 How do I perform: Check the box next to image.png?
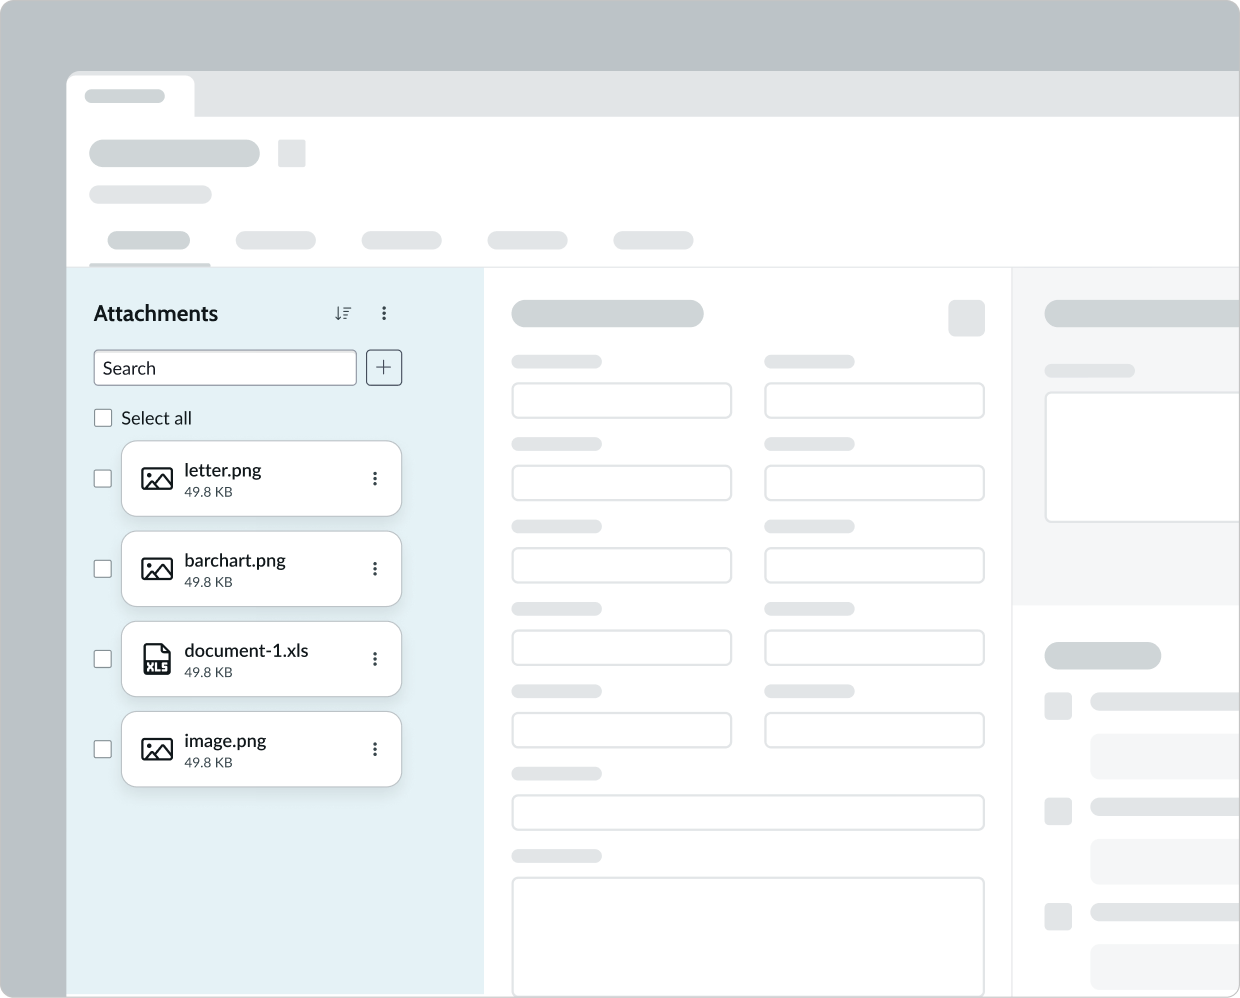coord(103,749)
